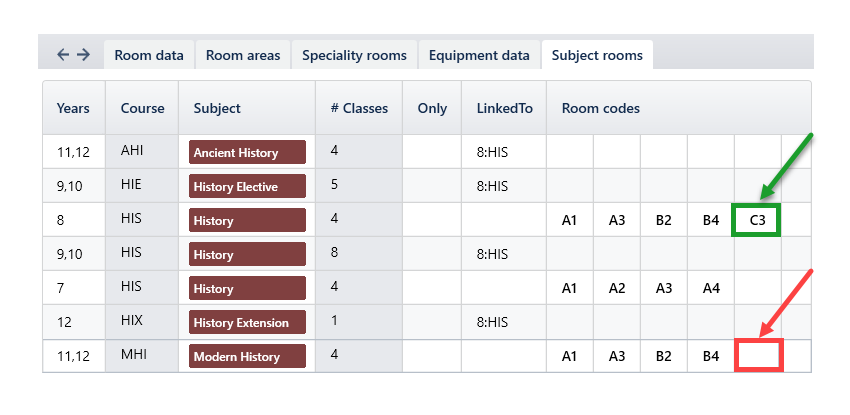Select the A2 room code for Year 7
Image resolution: width=850 pixels, height=415 pixels.
pyautogui.click(x=617, y=288)
